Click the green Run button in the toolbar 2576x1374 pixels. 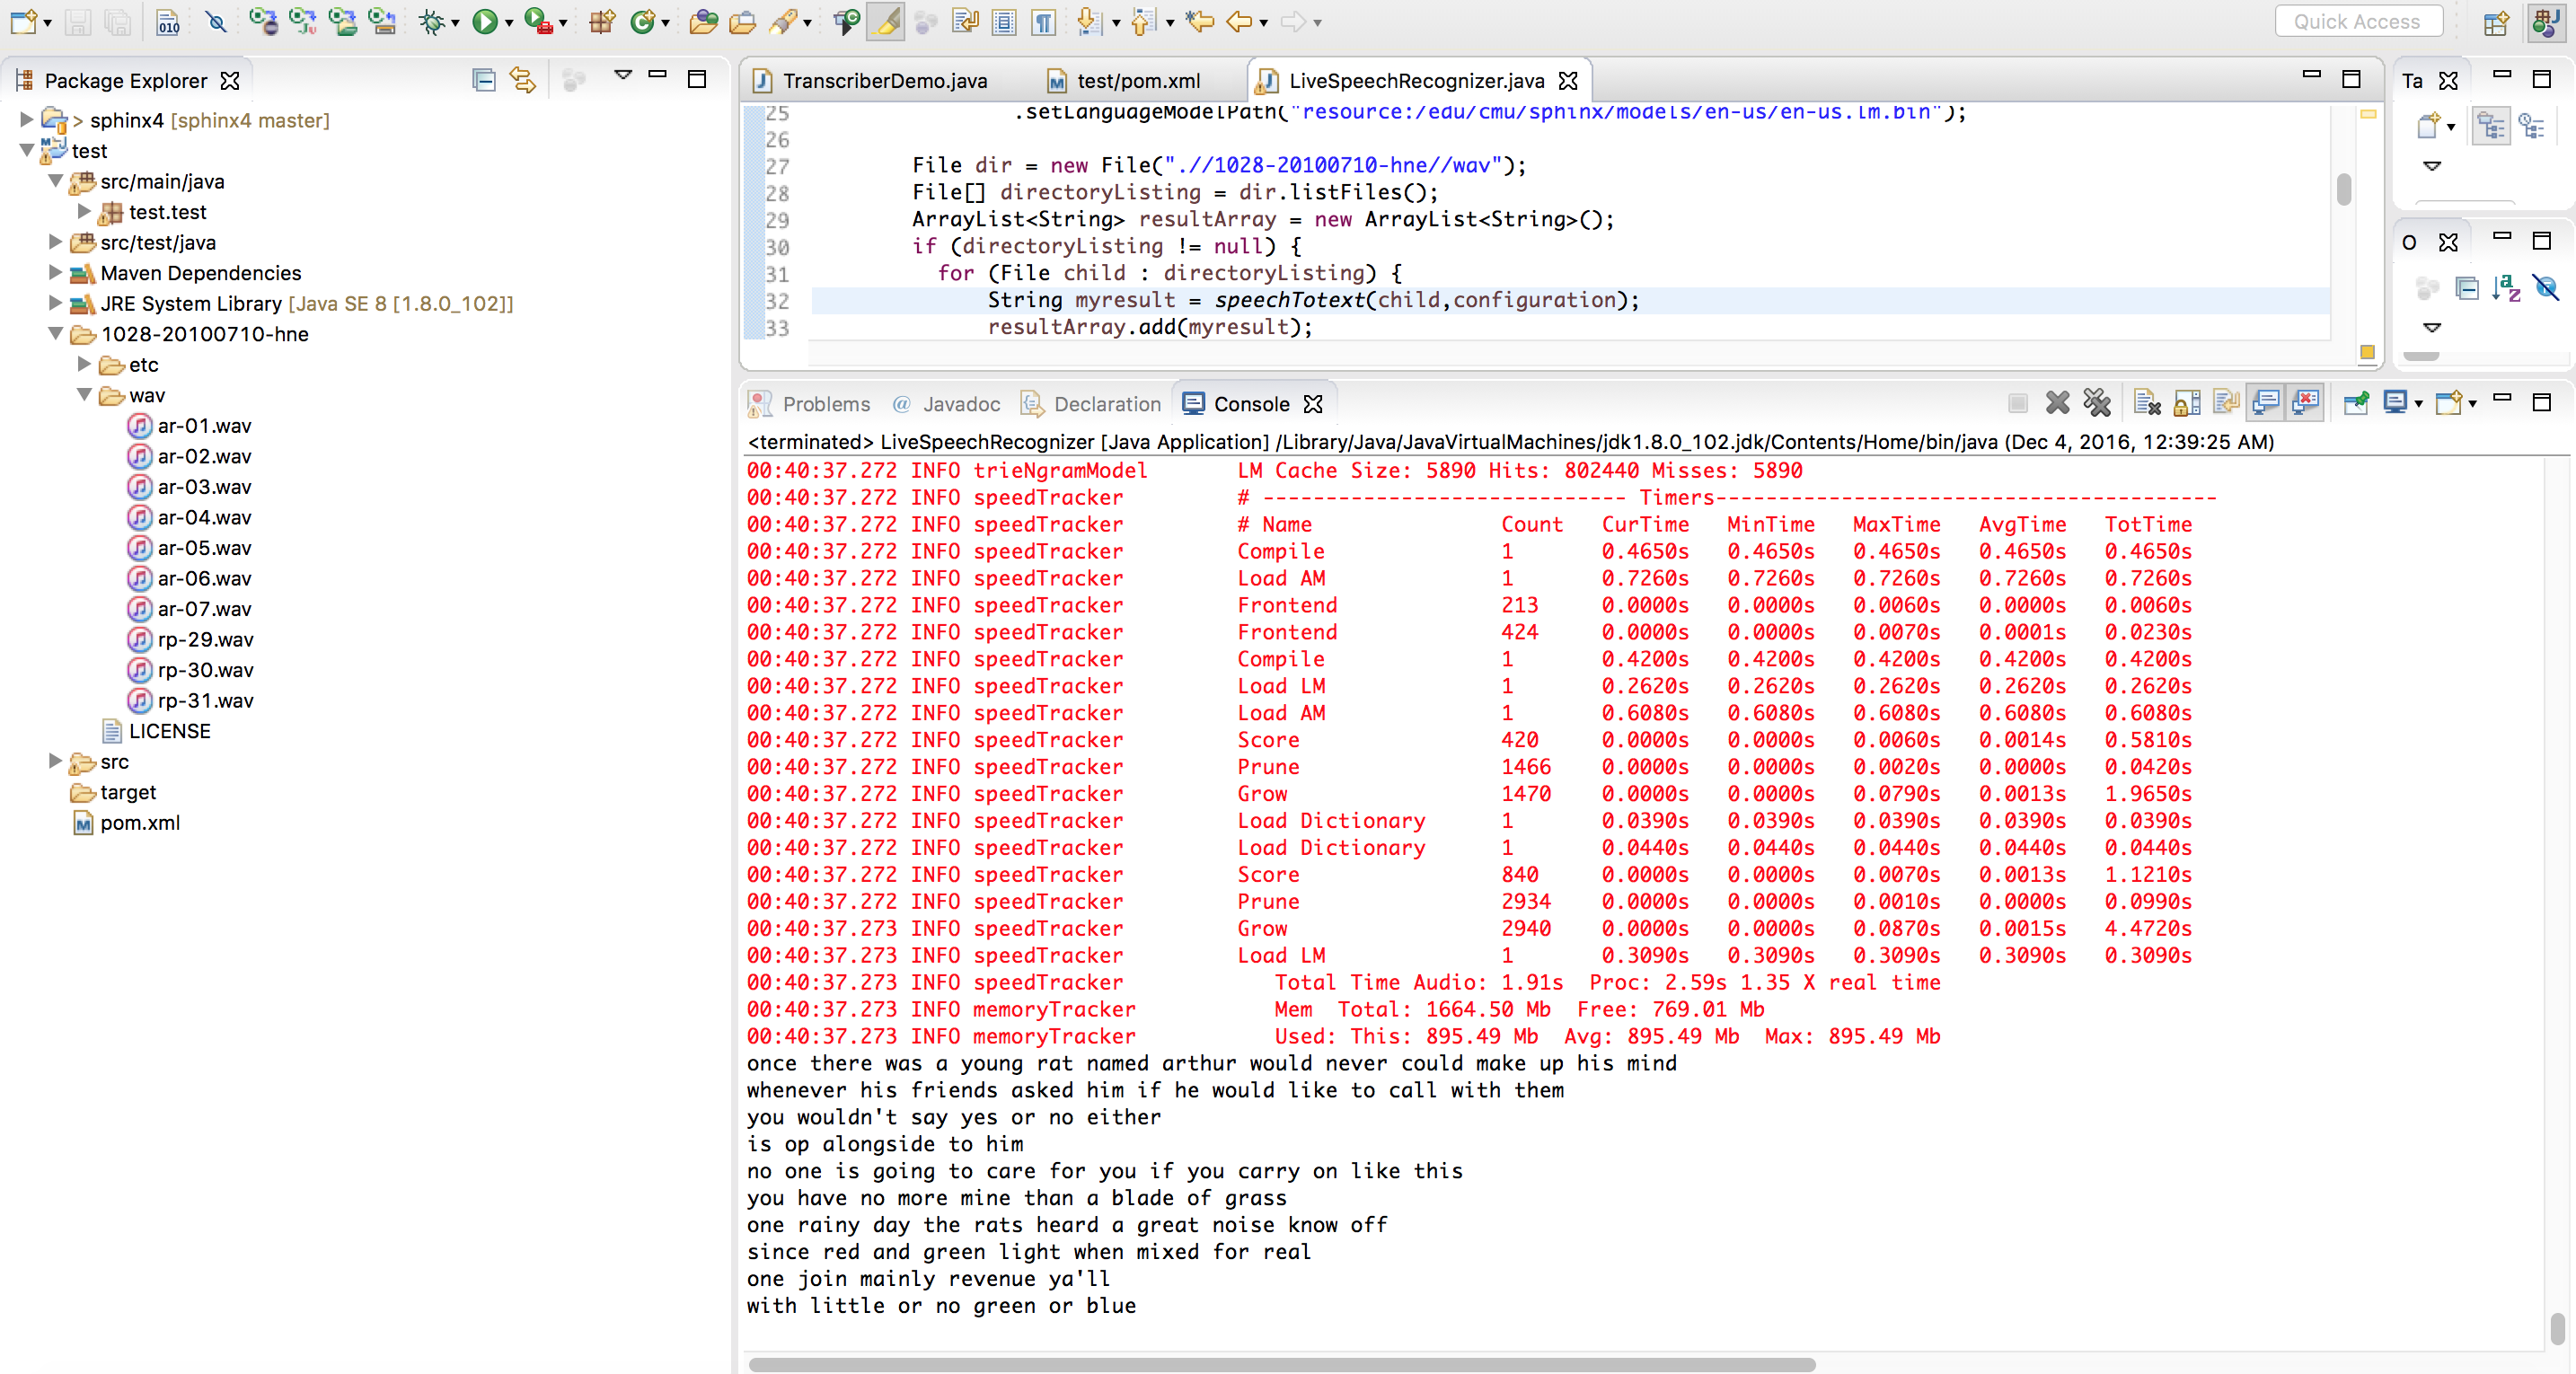tap(485, 21)
